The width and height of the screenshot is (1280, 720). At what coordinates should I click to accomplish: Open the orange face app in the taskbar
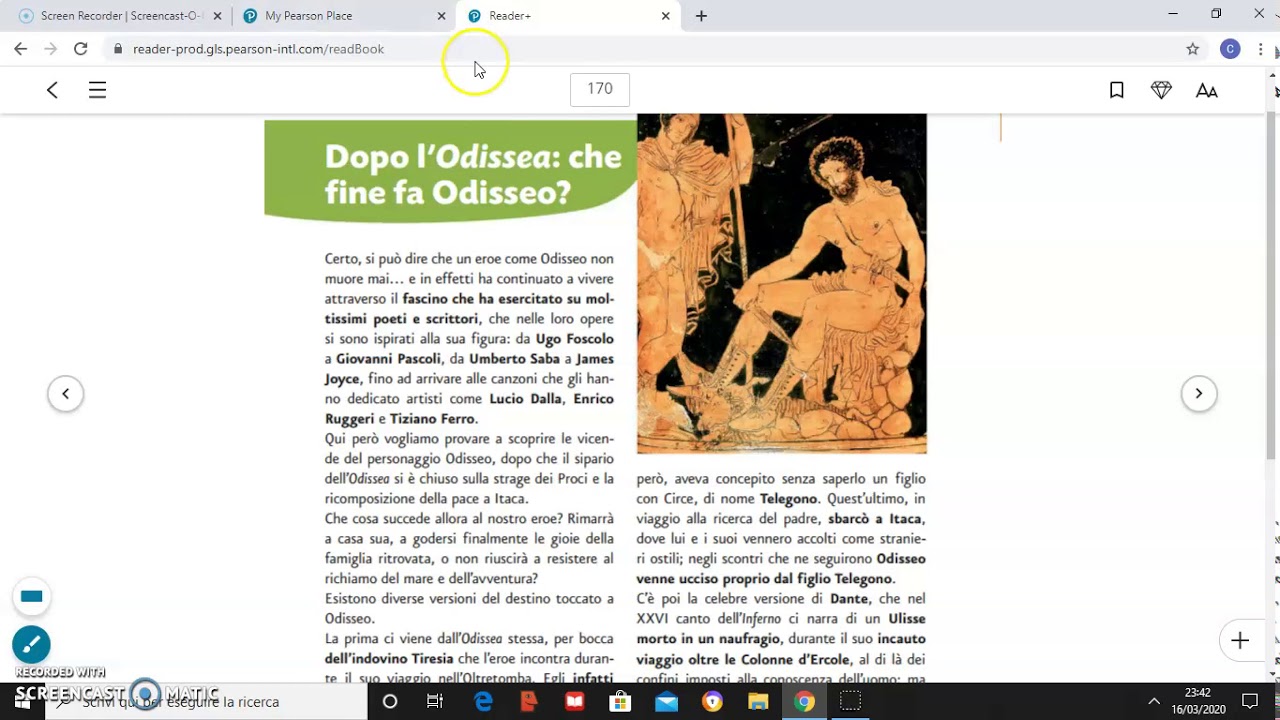point(528,702)
